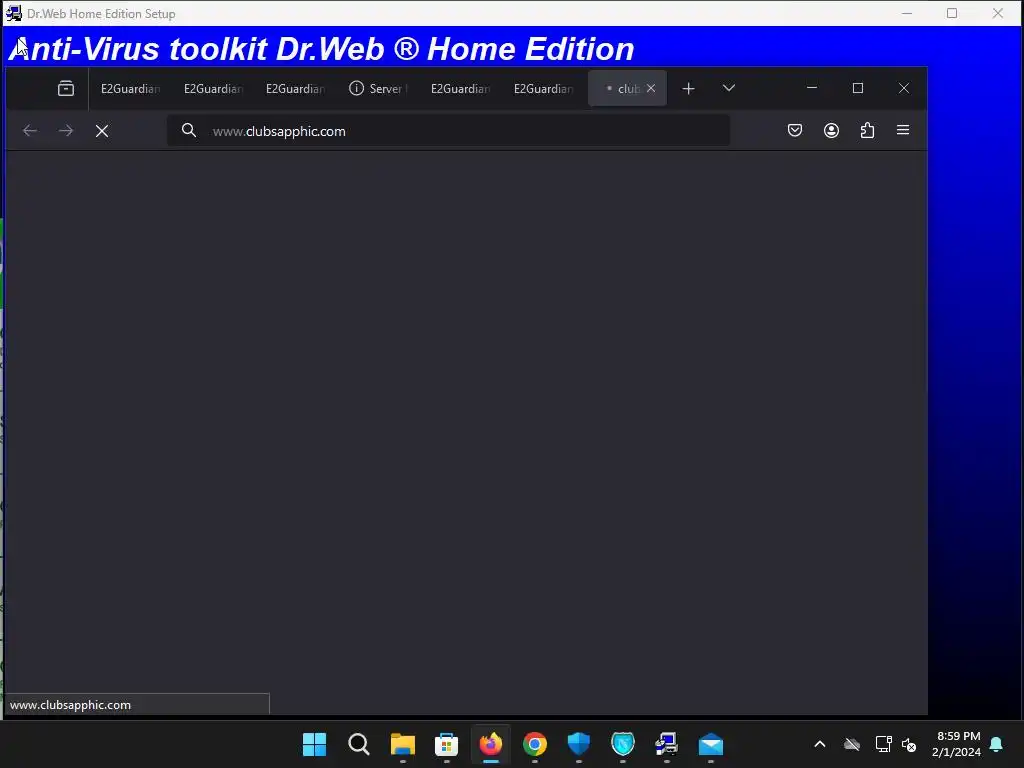Click the Firefox taskbar icon

[x=491, y=744]
